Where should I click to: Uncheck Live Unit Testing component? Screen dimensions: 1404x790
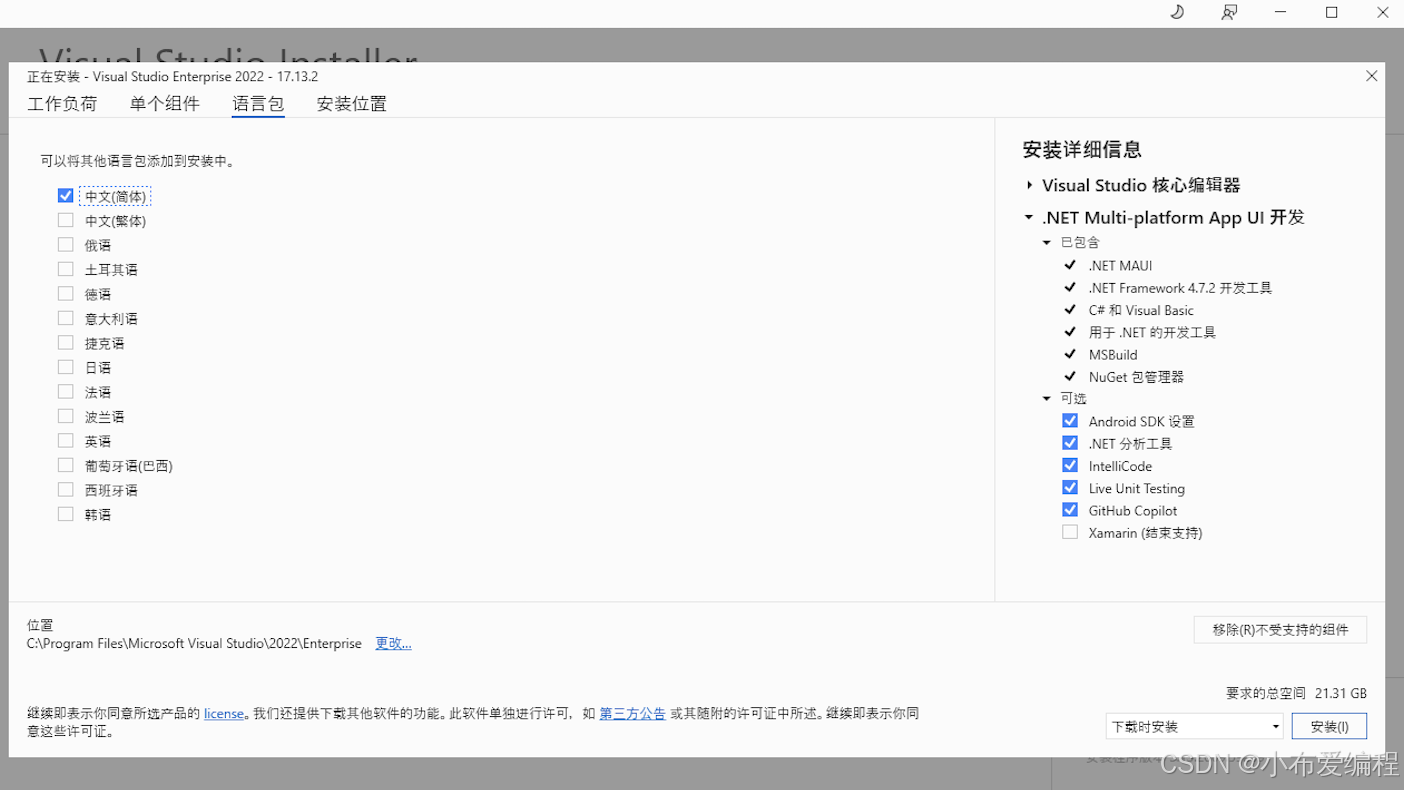pyautogui.click(x=1070, y=488)
